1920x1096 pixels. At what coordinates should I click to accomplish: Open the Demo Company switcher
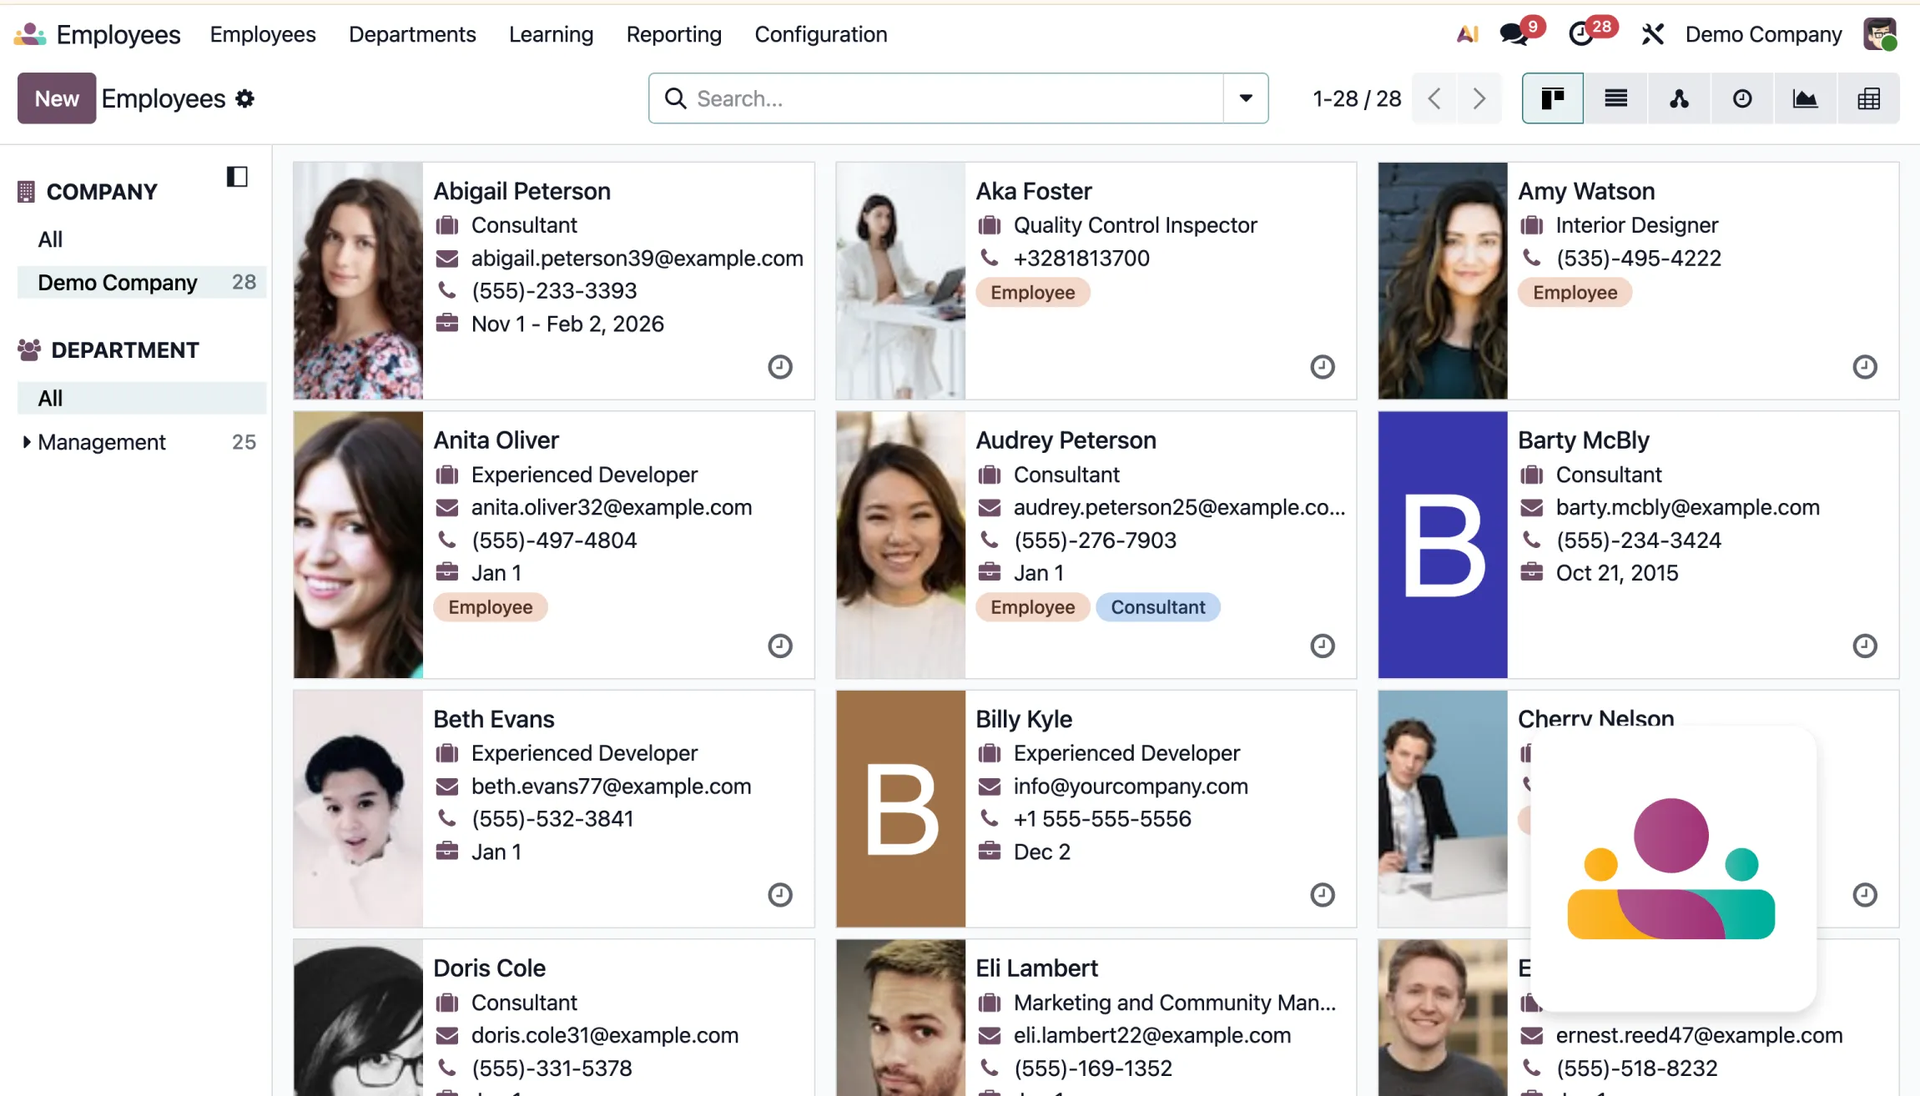pos(1763,34)
